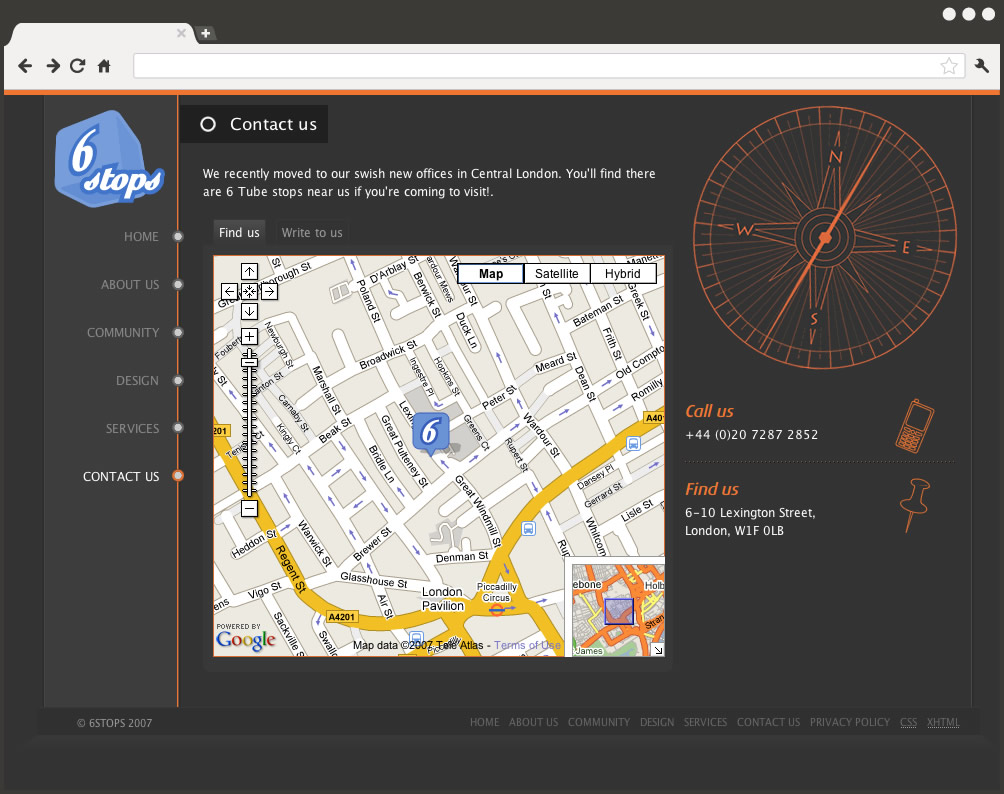Open Privacy Policy footer link
The width and height of the screenshot is (1004, 794).
point(849,722)
